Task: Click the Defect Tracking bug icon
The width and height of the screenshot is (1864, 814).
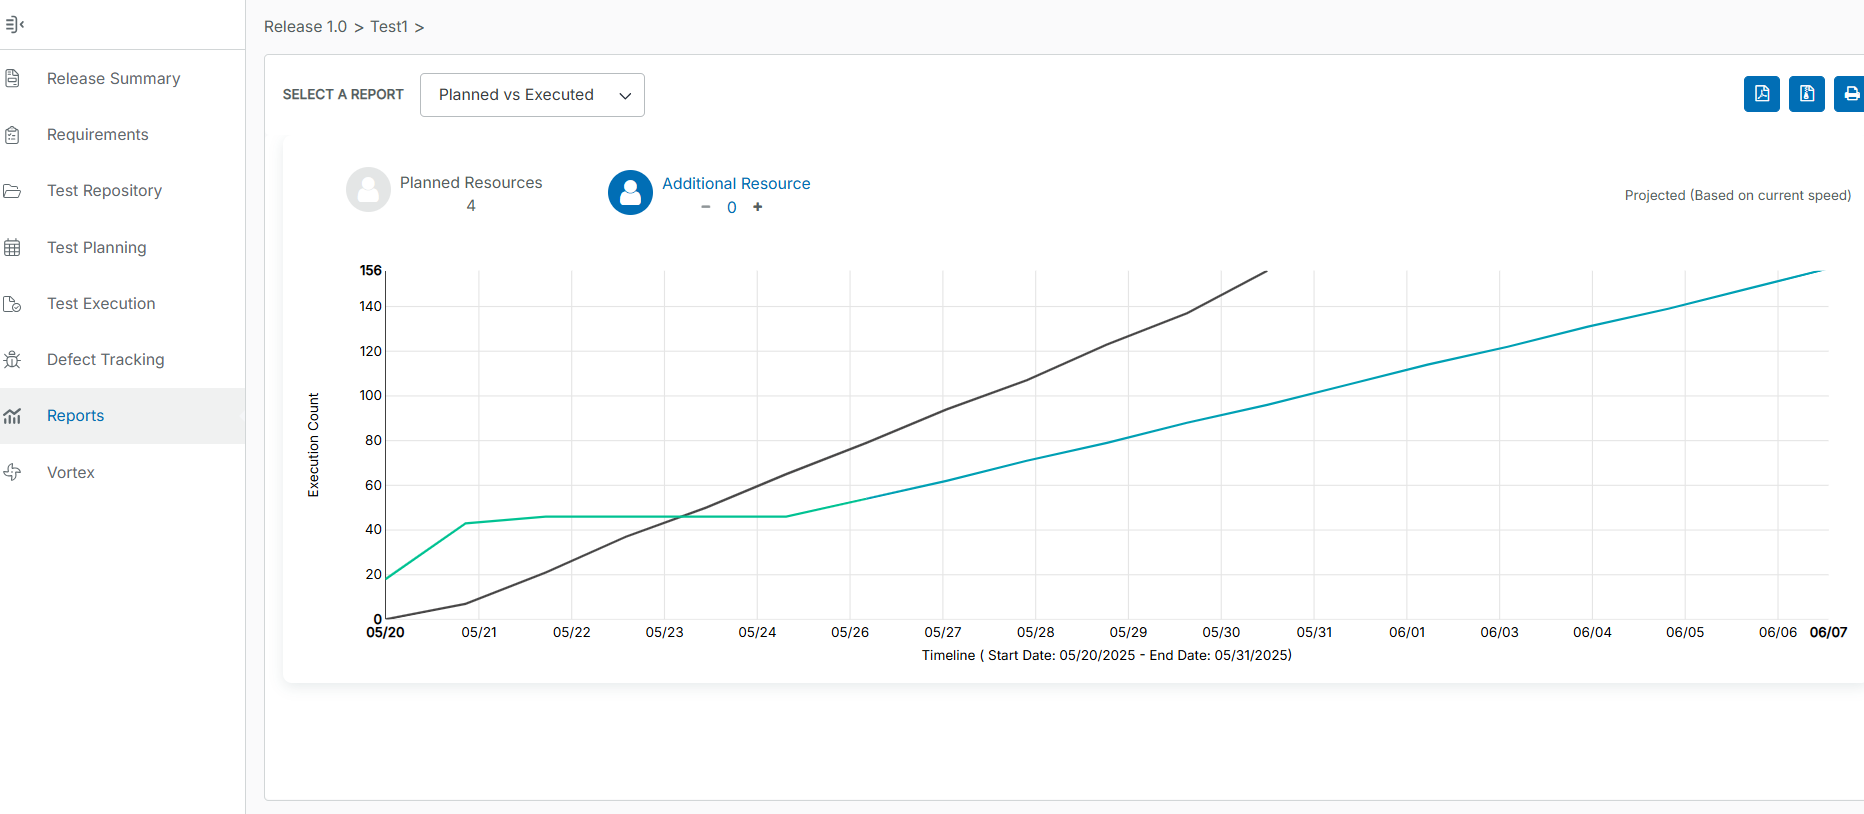Action: point(13,360)
